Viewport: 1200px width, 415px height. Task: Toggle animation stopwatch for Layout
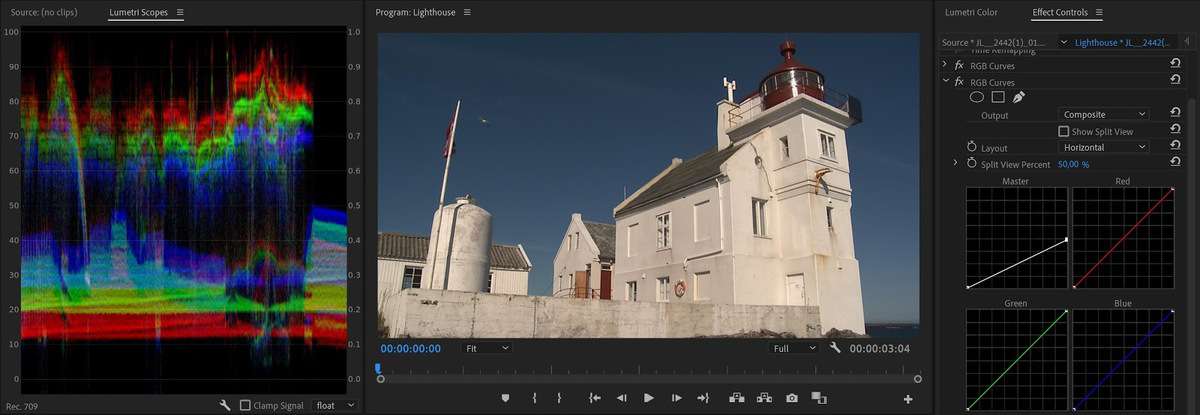(x=971, y=147)
